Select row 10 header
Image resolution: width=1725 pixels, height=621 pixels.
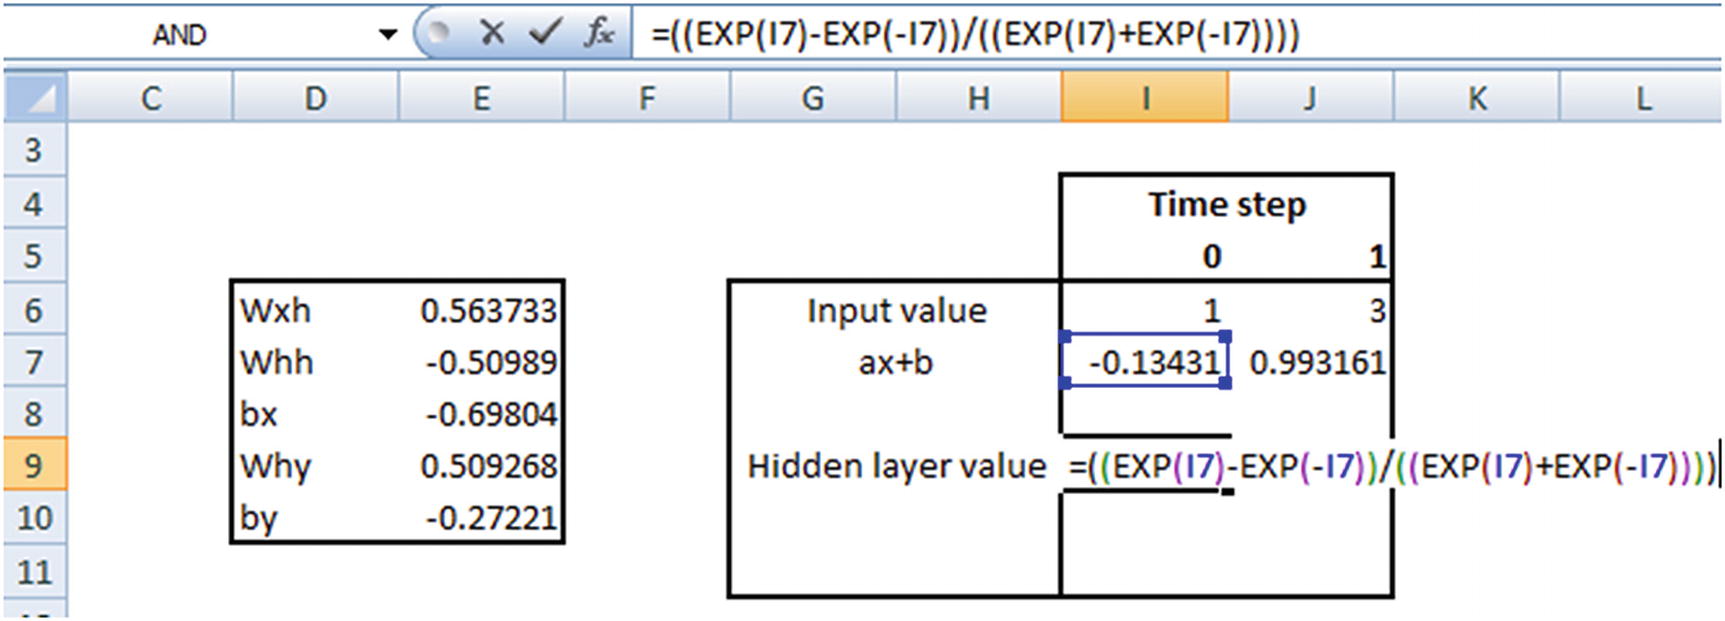tap(34, 518)
